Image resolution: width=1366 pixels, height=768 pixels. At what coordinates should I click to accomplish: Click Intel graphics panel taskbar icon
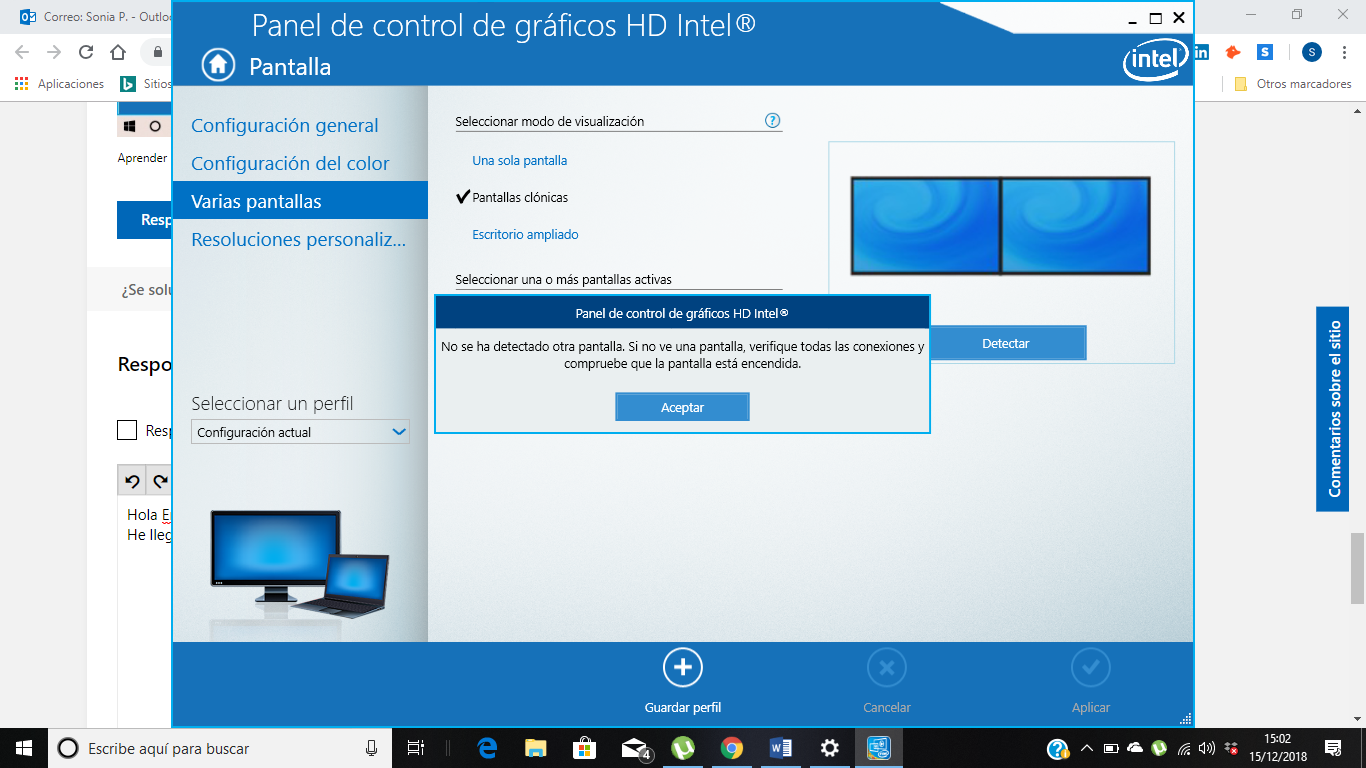[879, 748]
